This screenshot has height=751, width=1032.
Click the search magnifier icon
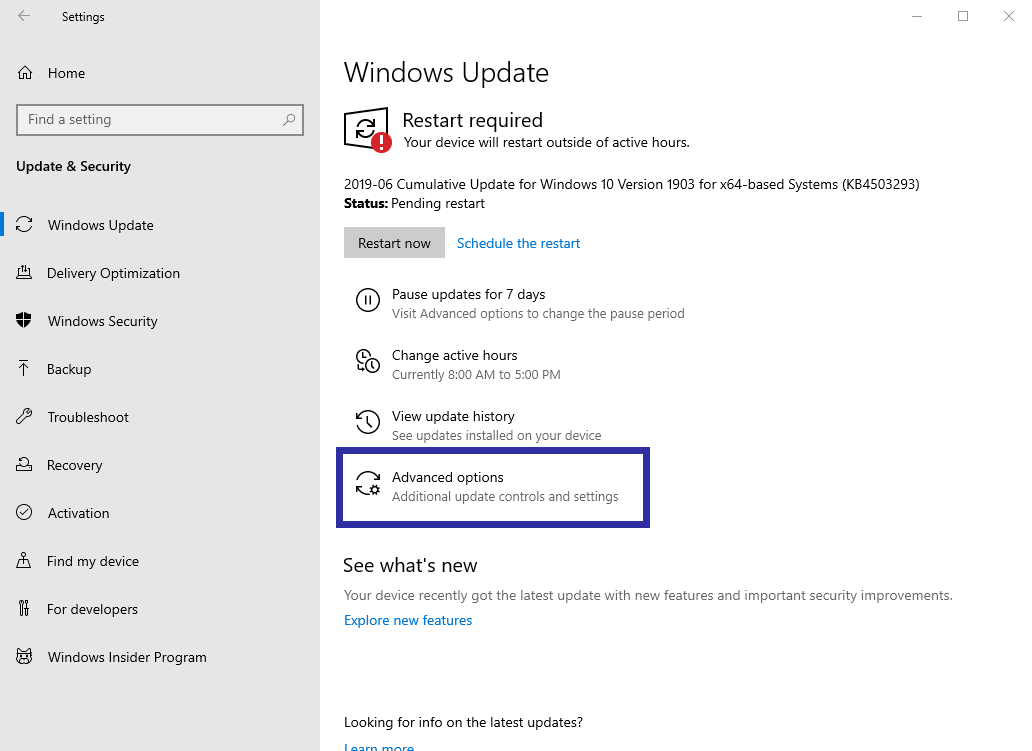[288, 120]
